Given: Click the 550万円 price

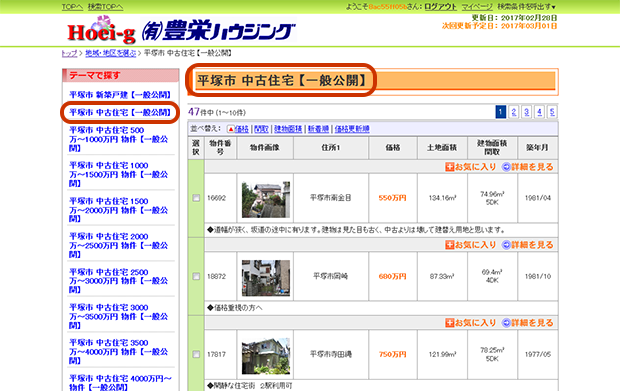Looking at the screenshot, I should [x=392, y=198].
